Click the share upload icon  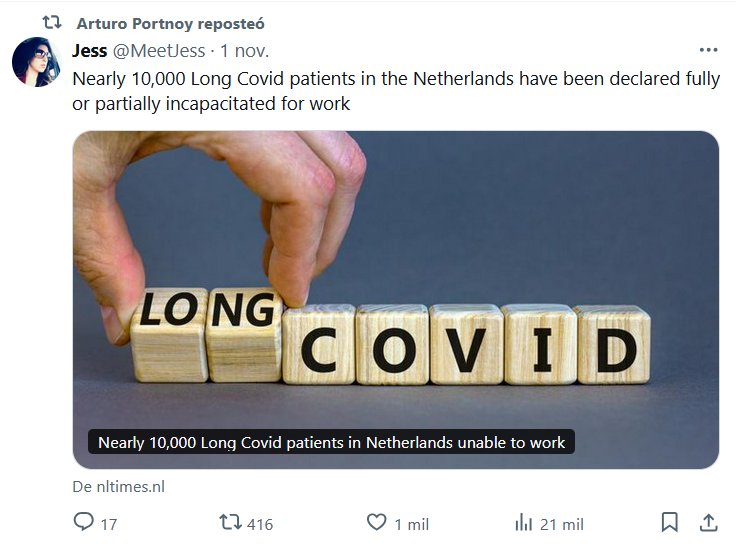click(707, 522)
